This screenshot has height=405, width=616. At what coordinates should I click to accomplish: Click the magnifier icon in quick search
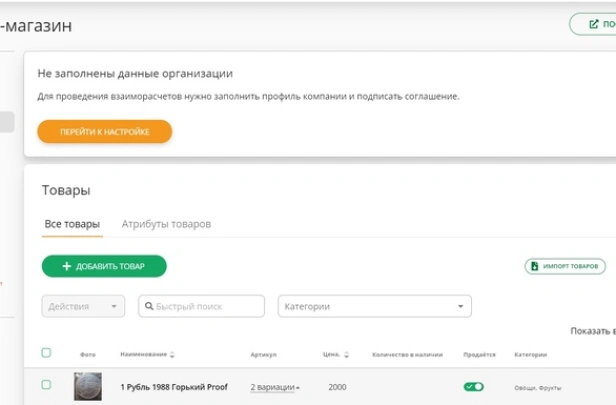(x=149, y=306)
